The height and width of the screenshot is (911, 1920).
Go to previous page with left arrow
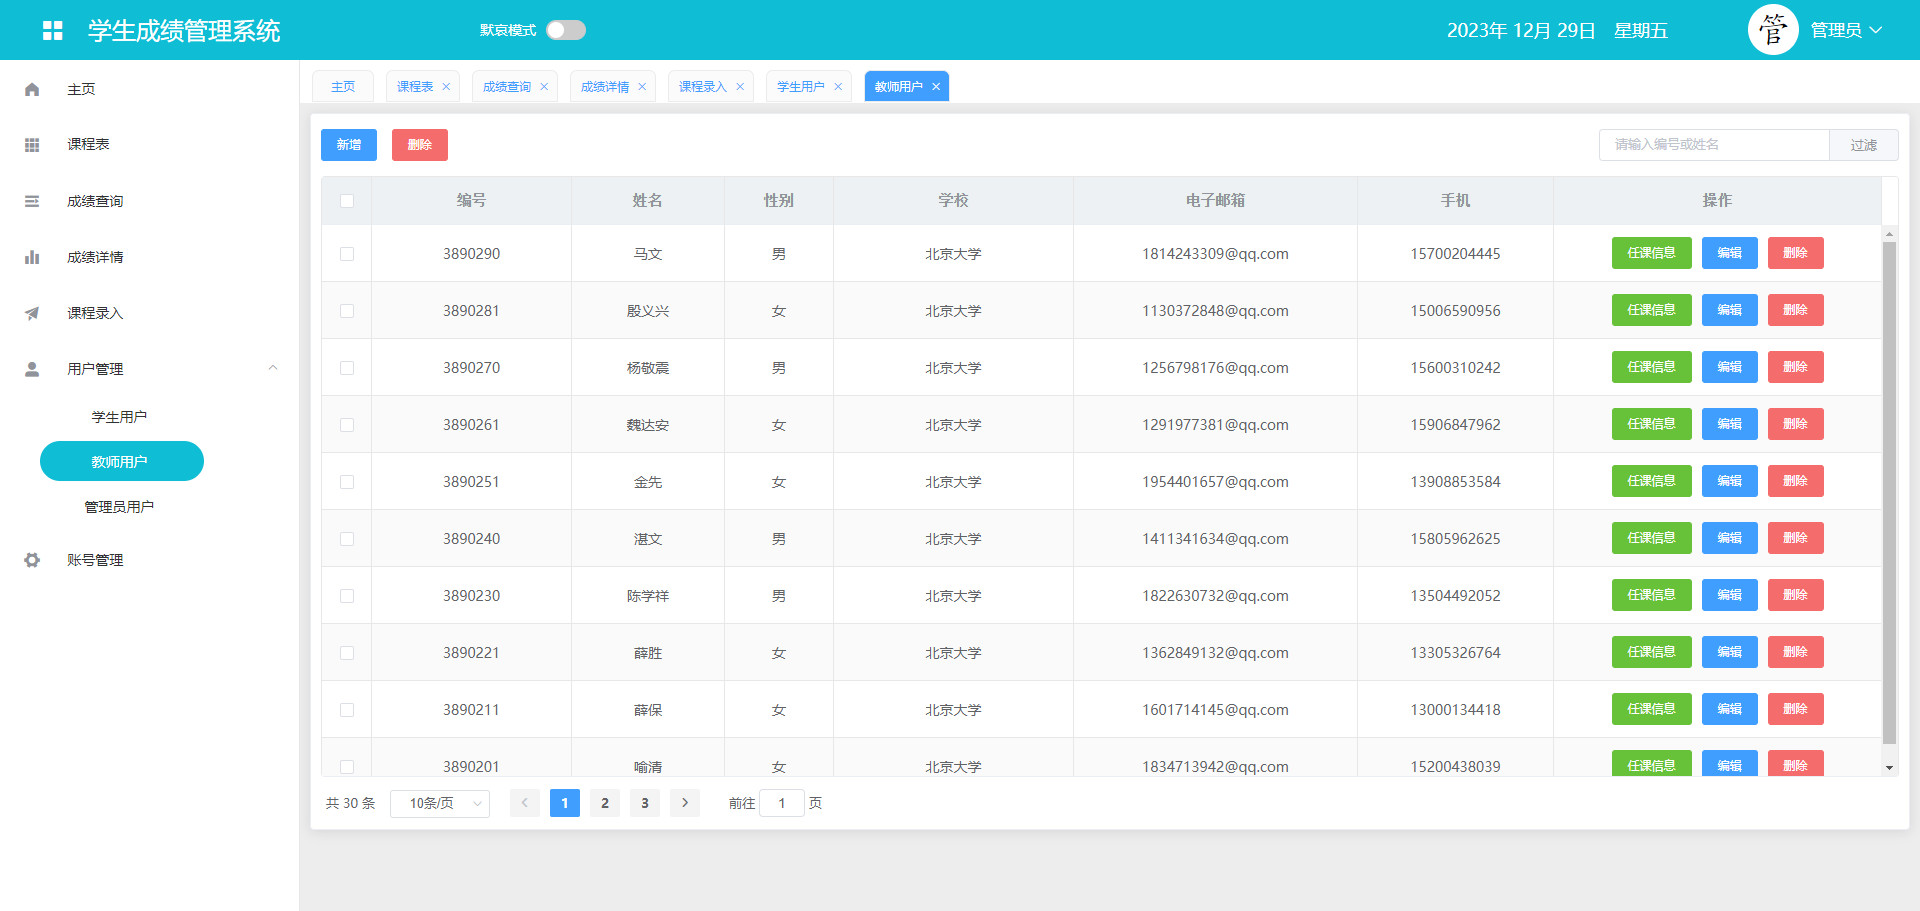[525, 803]
